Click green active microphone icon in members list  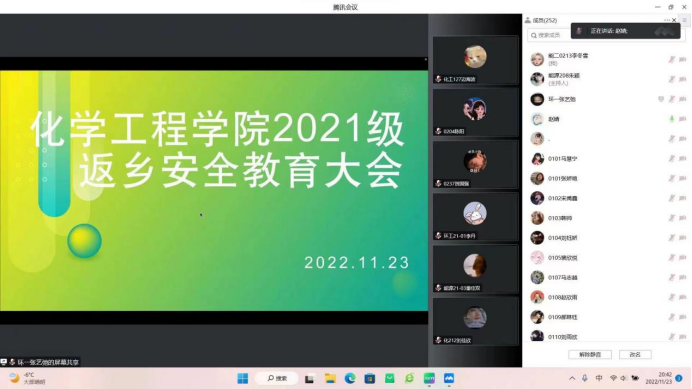(671, 119)
